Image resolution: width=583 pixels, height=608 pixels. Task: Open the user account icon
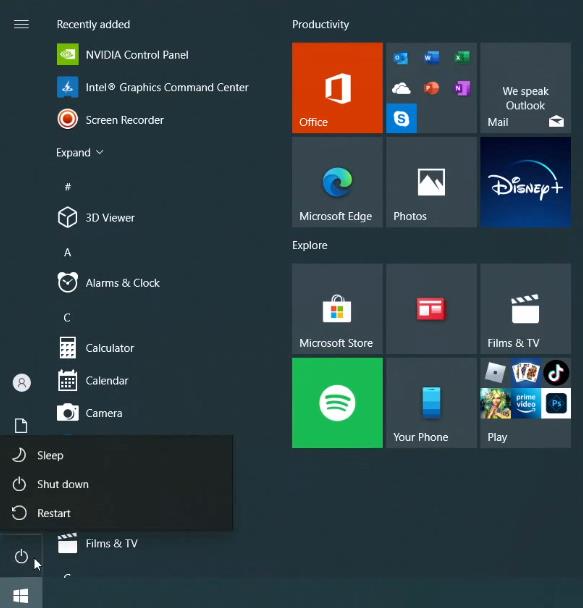coord(22,383)
